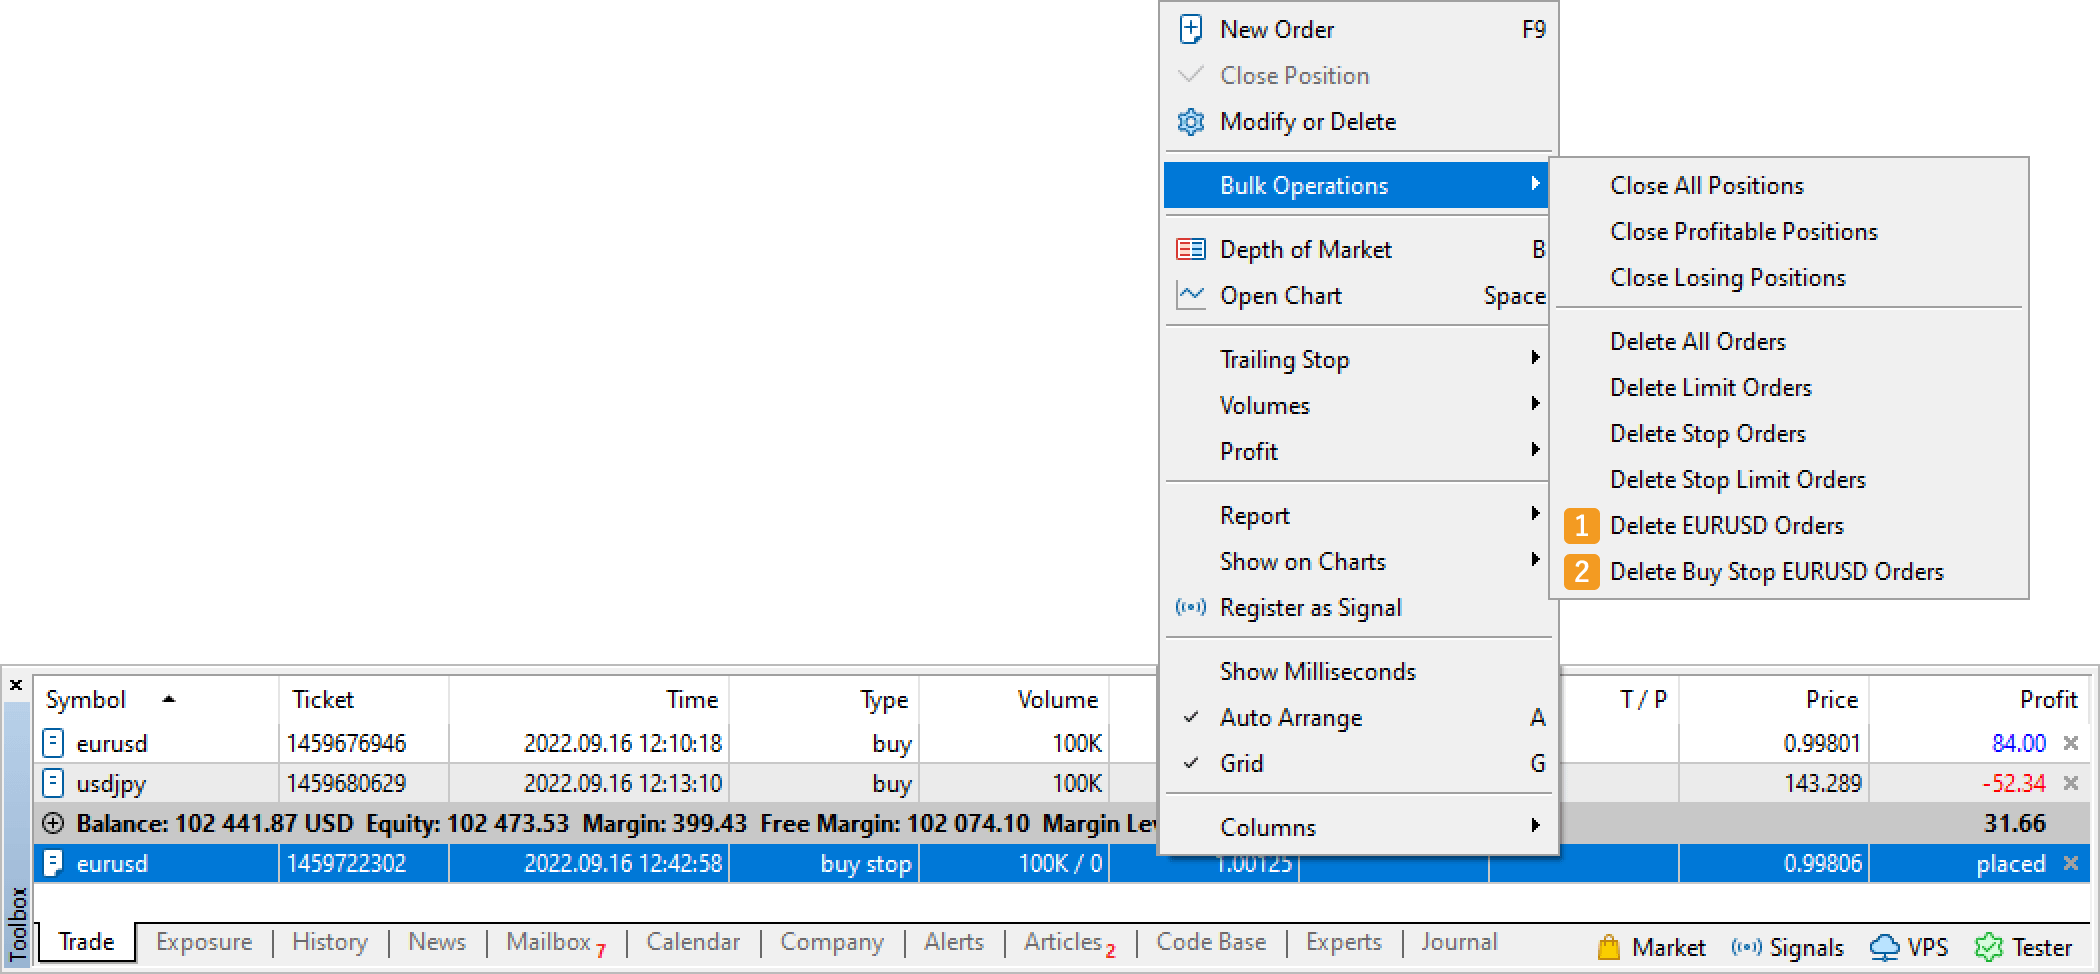Choose Close All Positions
The width and height of the screenshot is (2100, 974).
click(1706, 186)
